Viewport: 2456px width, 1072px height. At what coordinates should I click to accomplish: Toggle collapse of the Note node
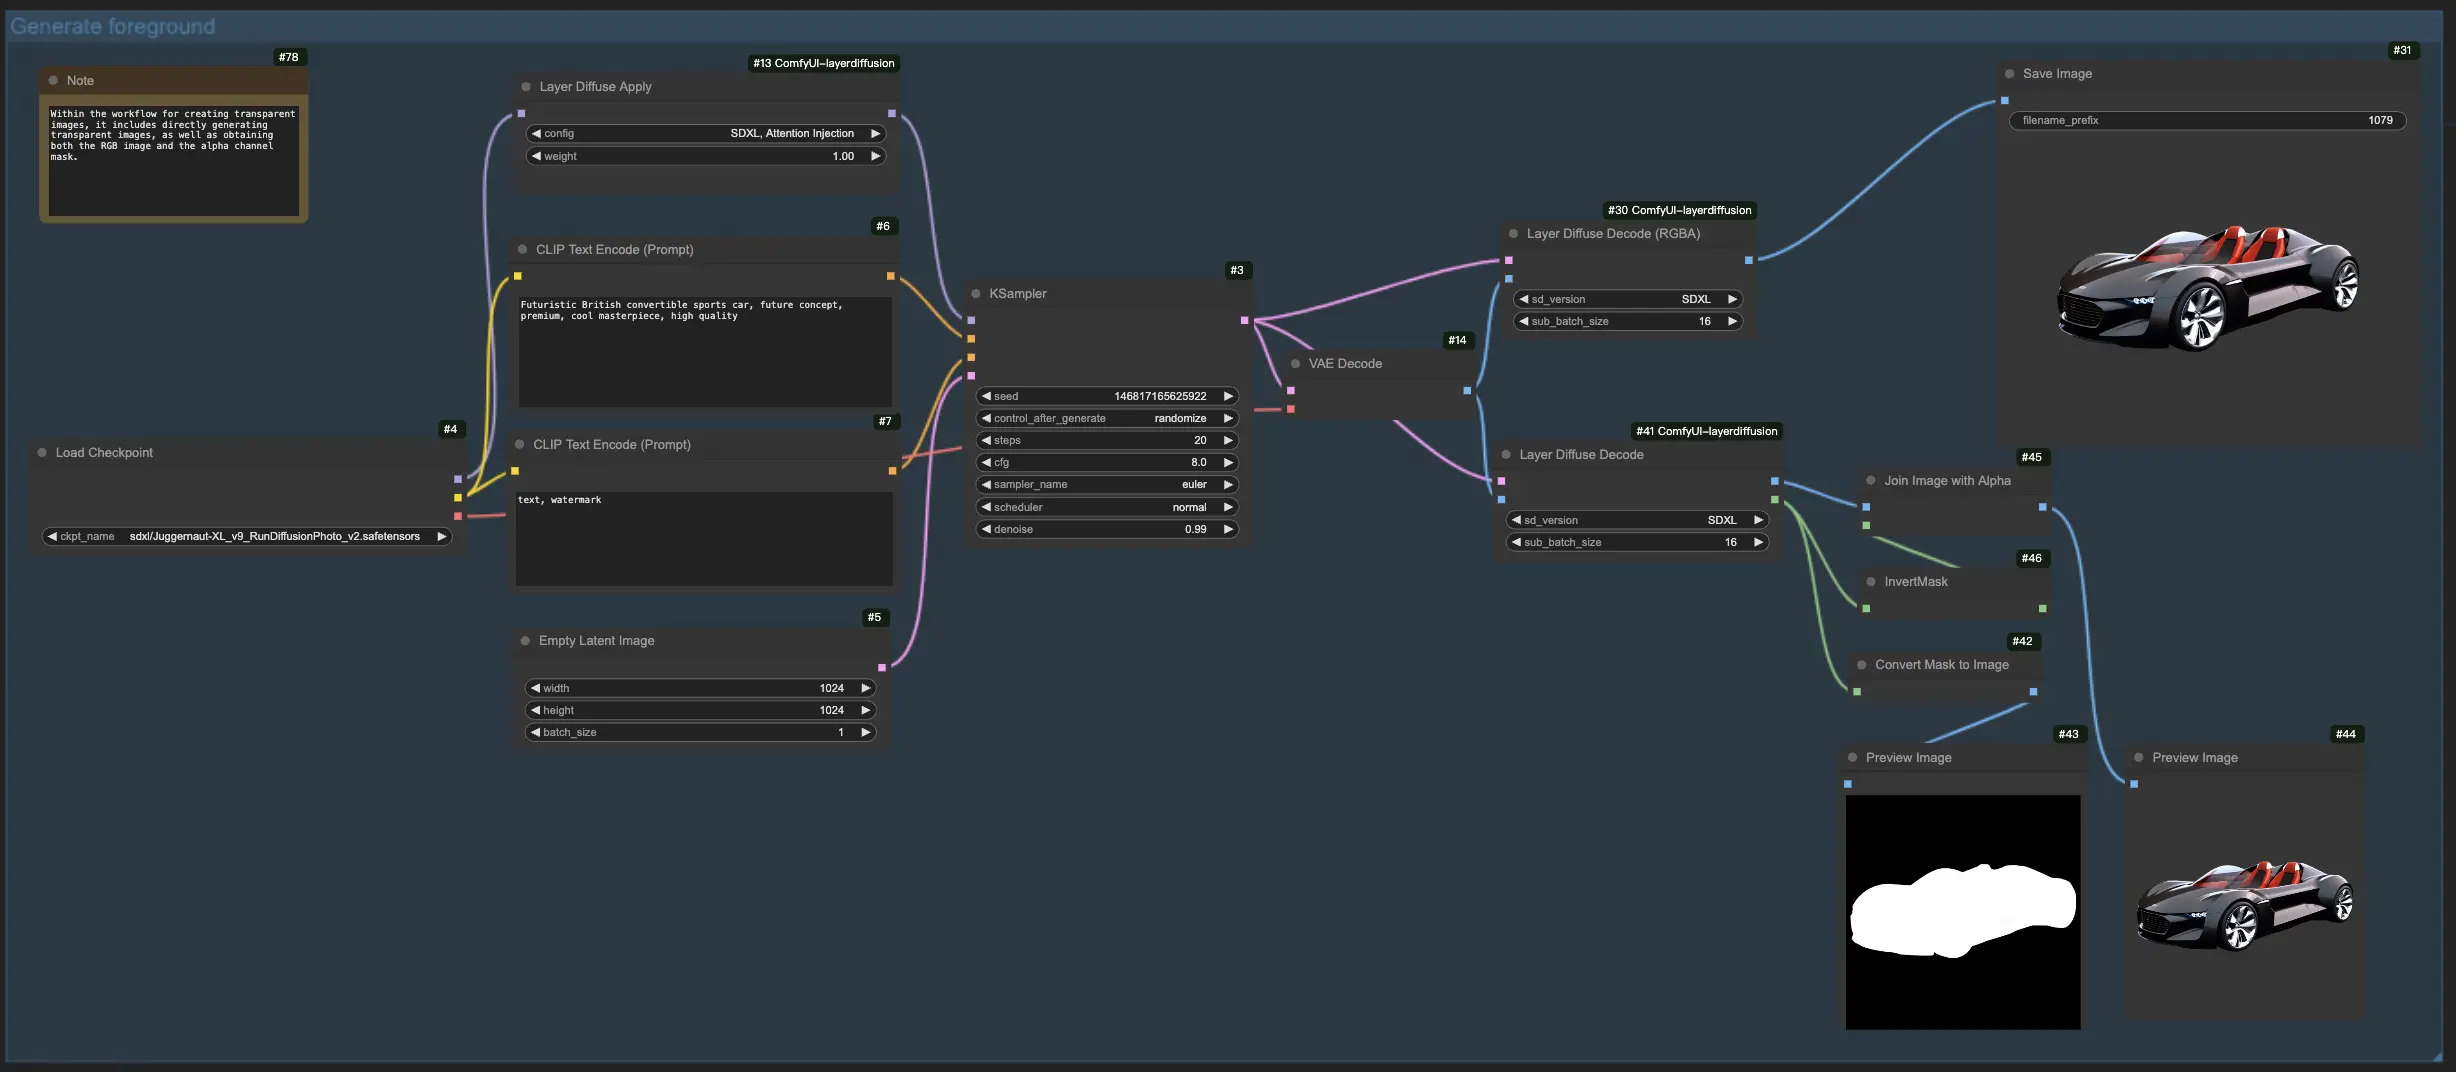tap(53, 81)
